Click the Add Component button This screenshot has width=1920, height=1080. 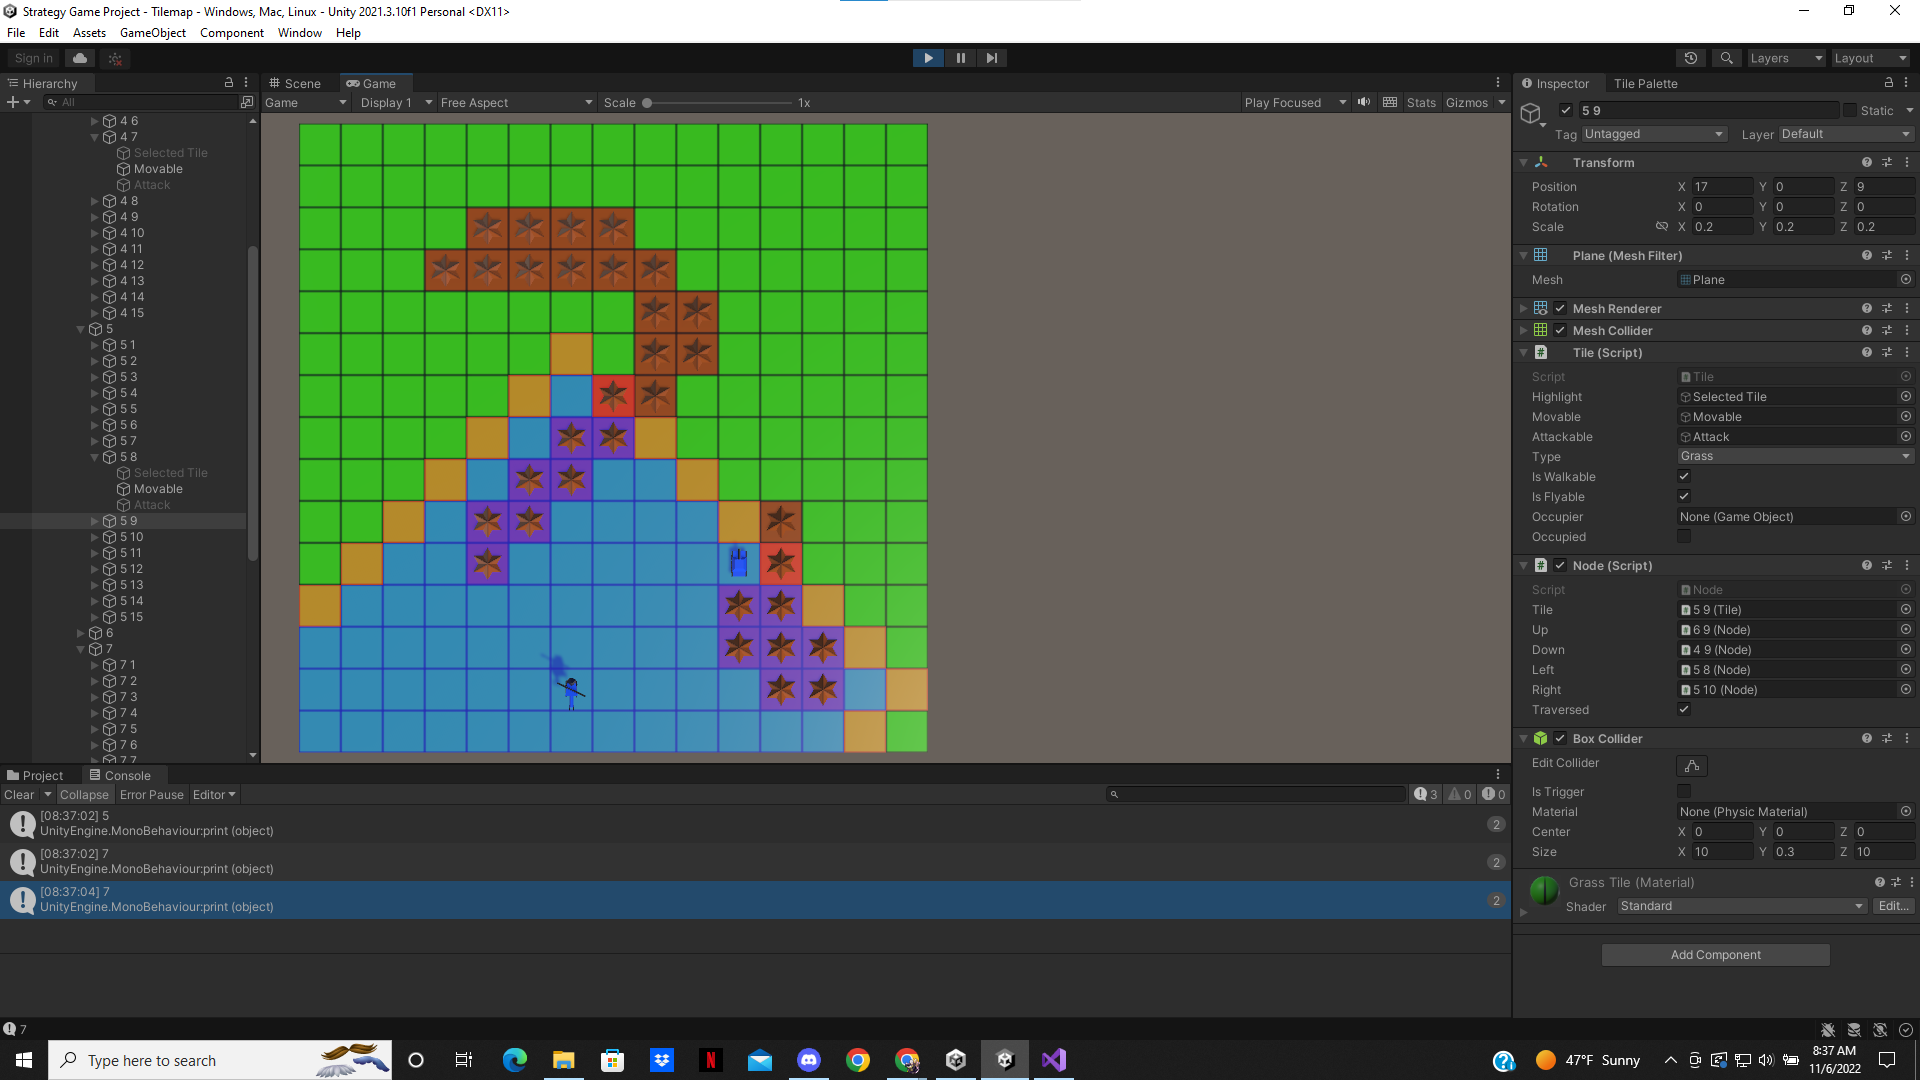click(x=1715, y=955)
